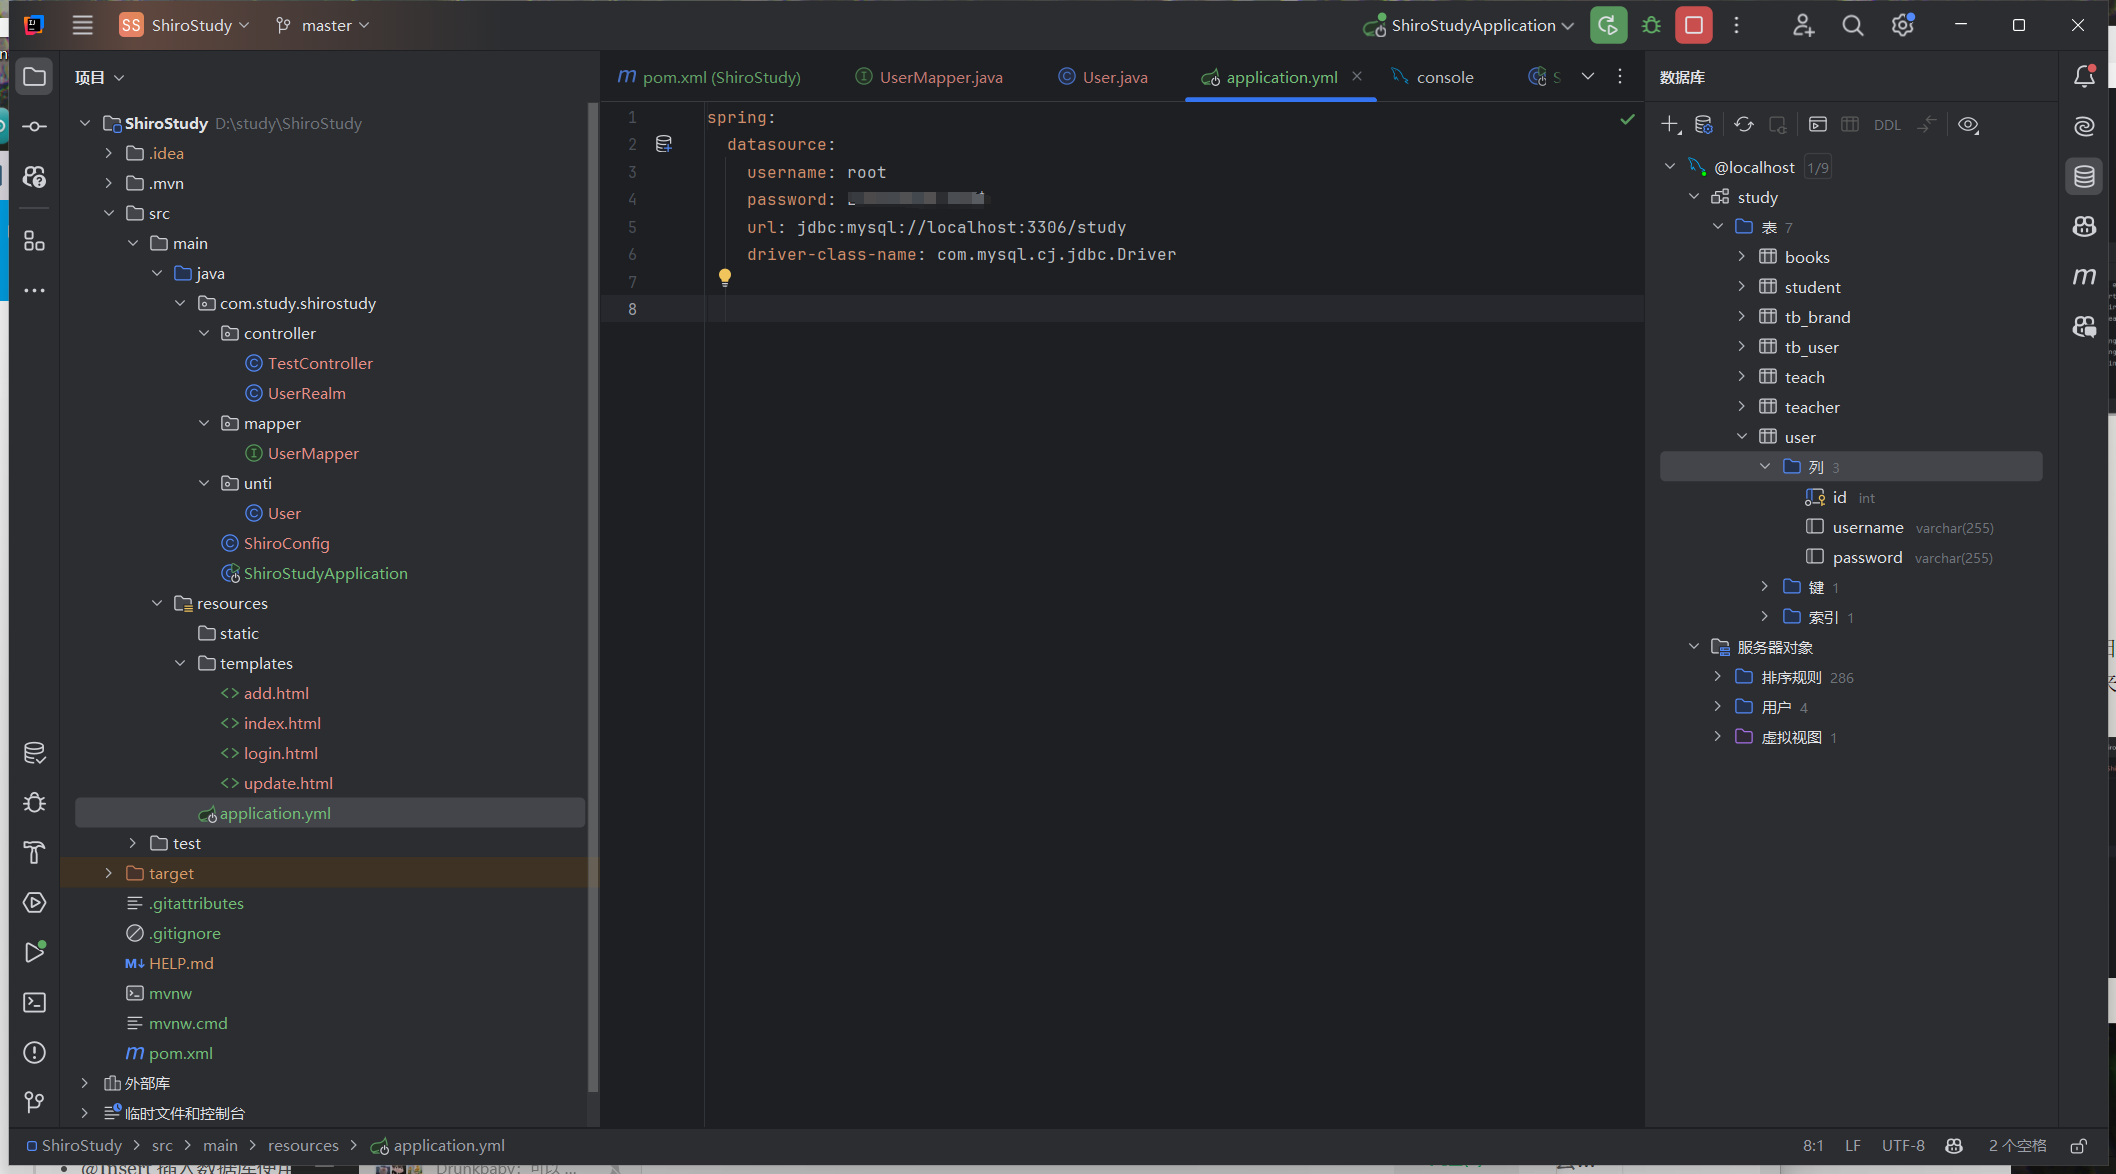Switch to pom.xml (ShiroStudy) tab
Image resolution: width=2116 pixels, height=1174 pixels.
pyautogui.click(x=710, y=77)
